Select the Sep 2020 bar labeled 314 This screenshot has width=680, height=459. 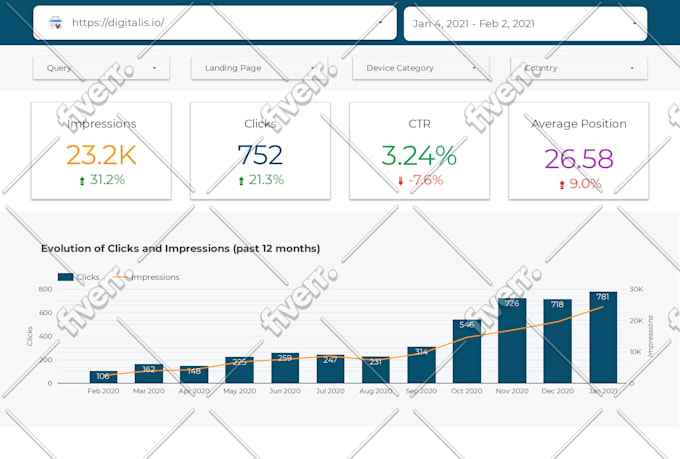click(x=421, y=365)
